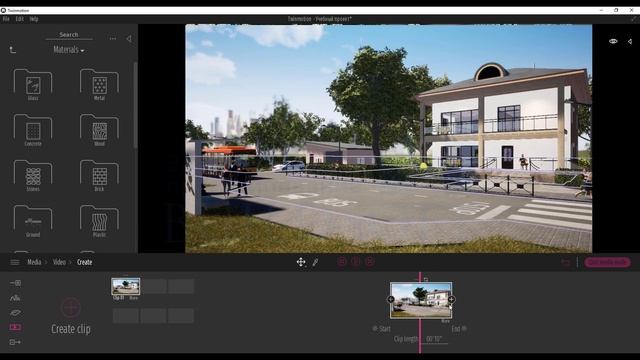640x360 pixels.
Task: Minimize the Twinmotion window
Action: (601, 10)
